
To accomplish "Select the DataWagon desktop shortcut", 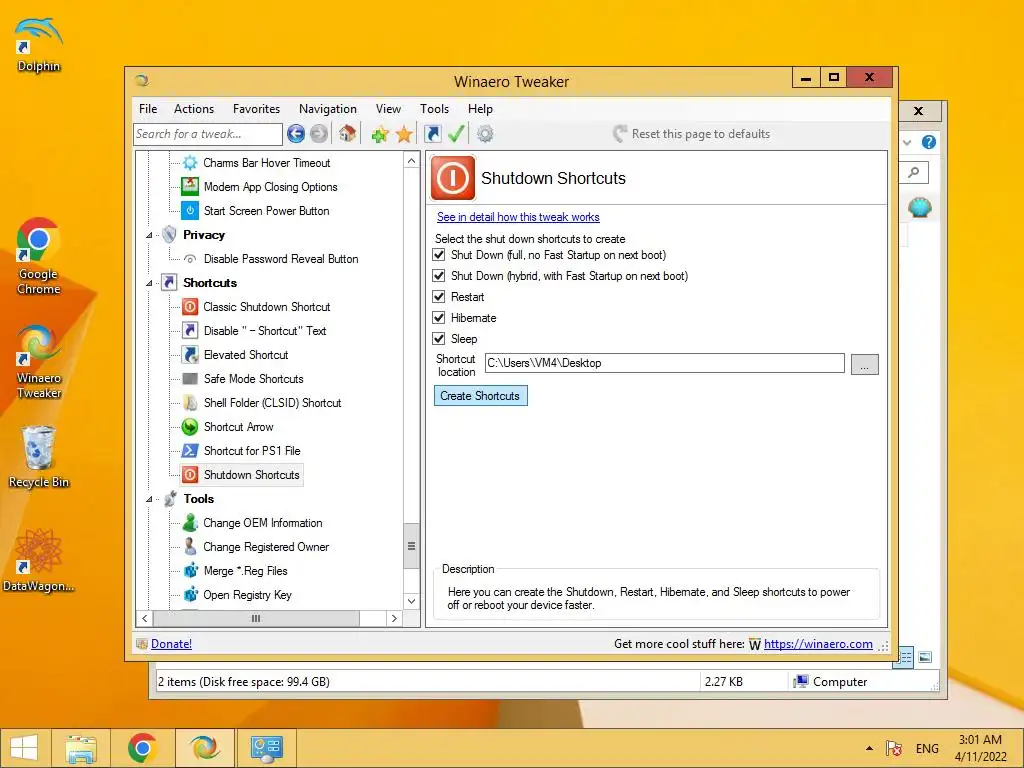I will click(38, 560).
